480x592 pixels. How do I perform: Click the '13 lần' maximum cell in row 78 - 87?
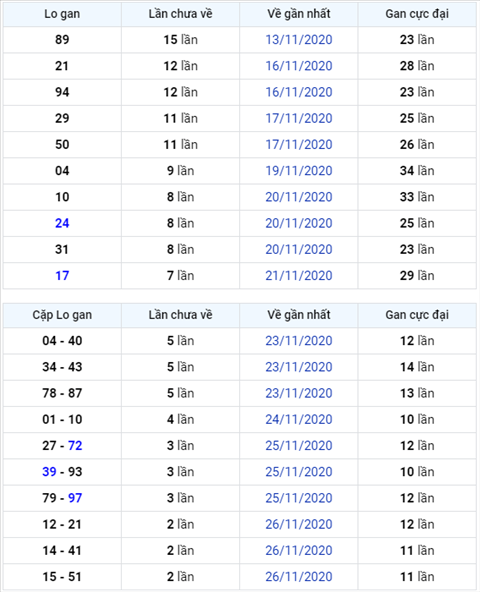[417, 393]
